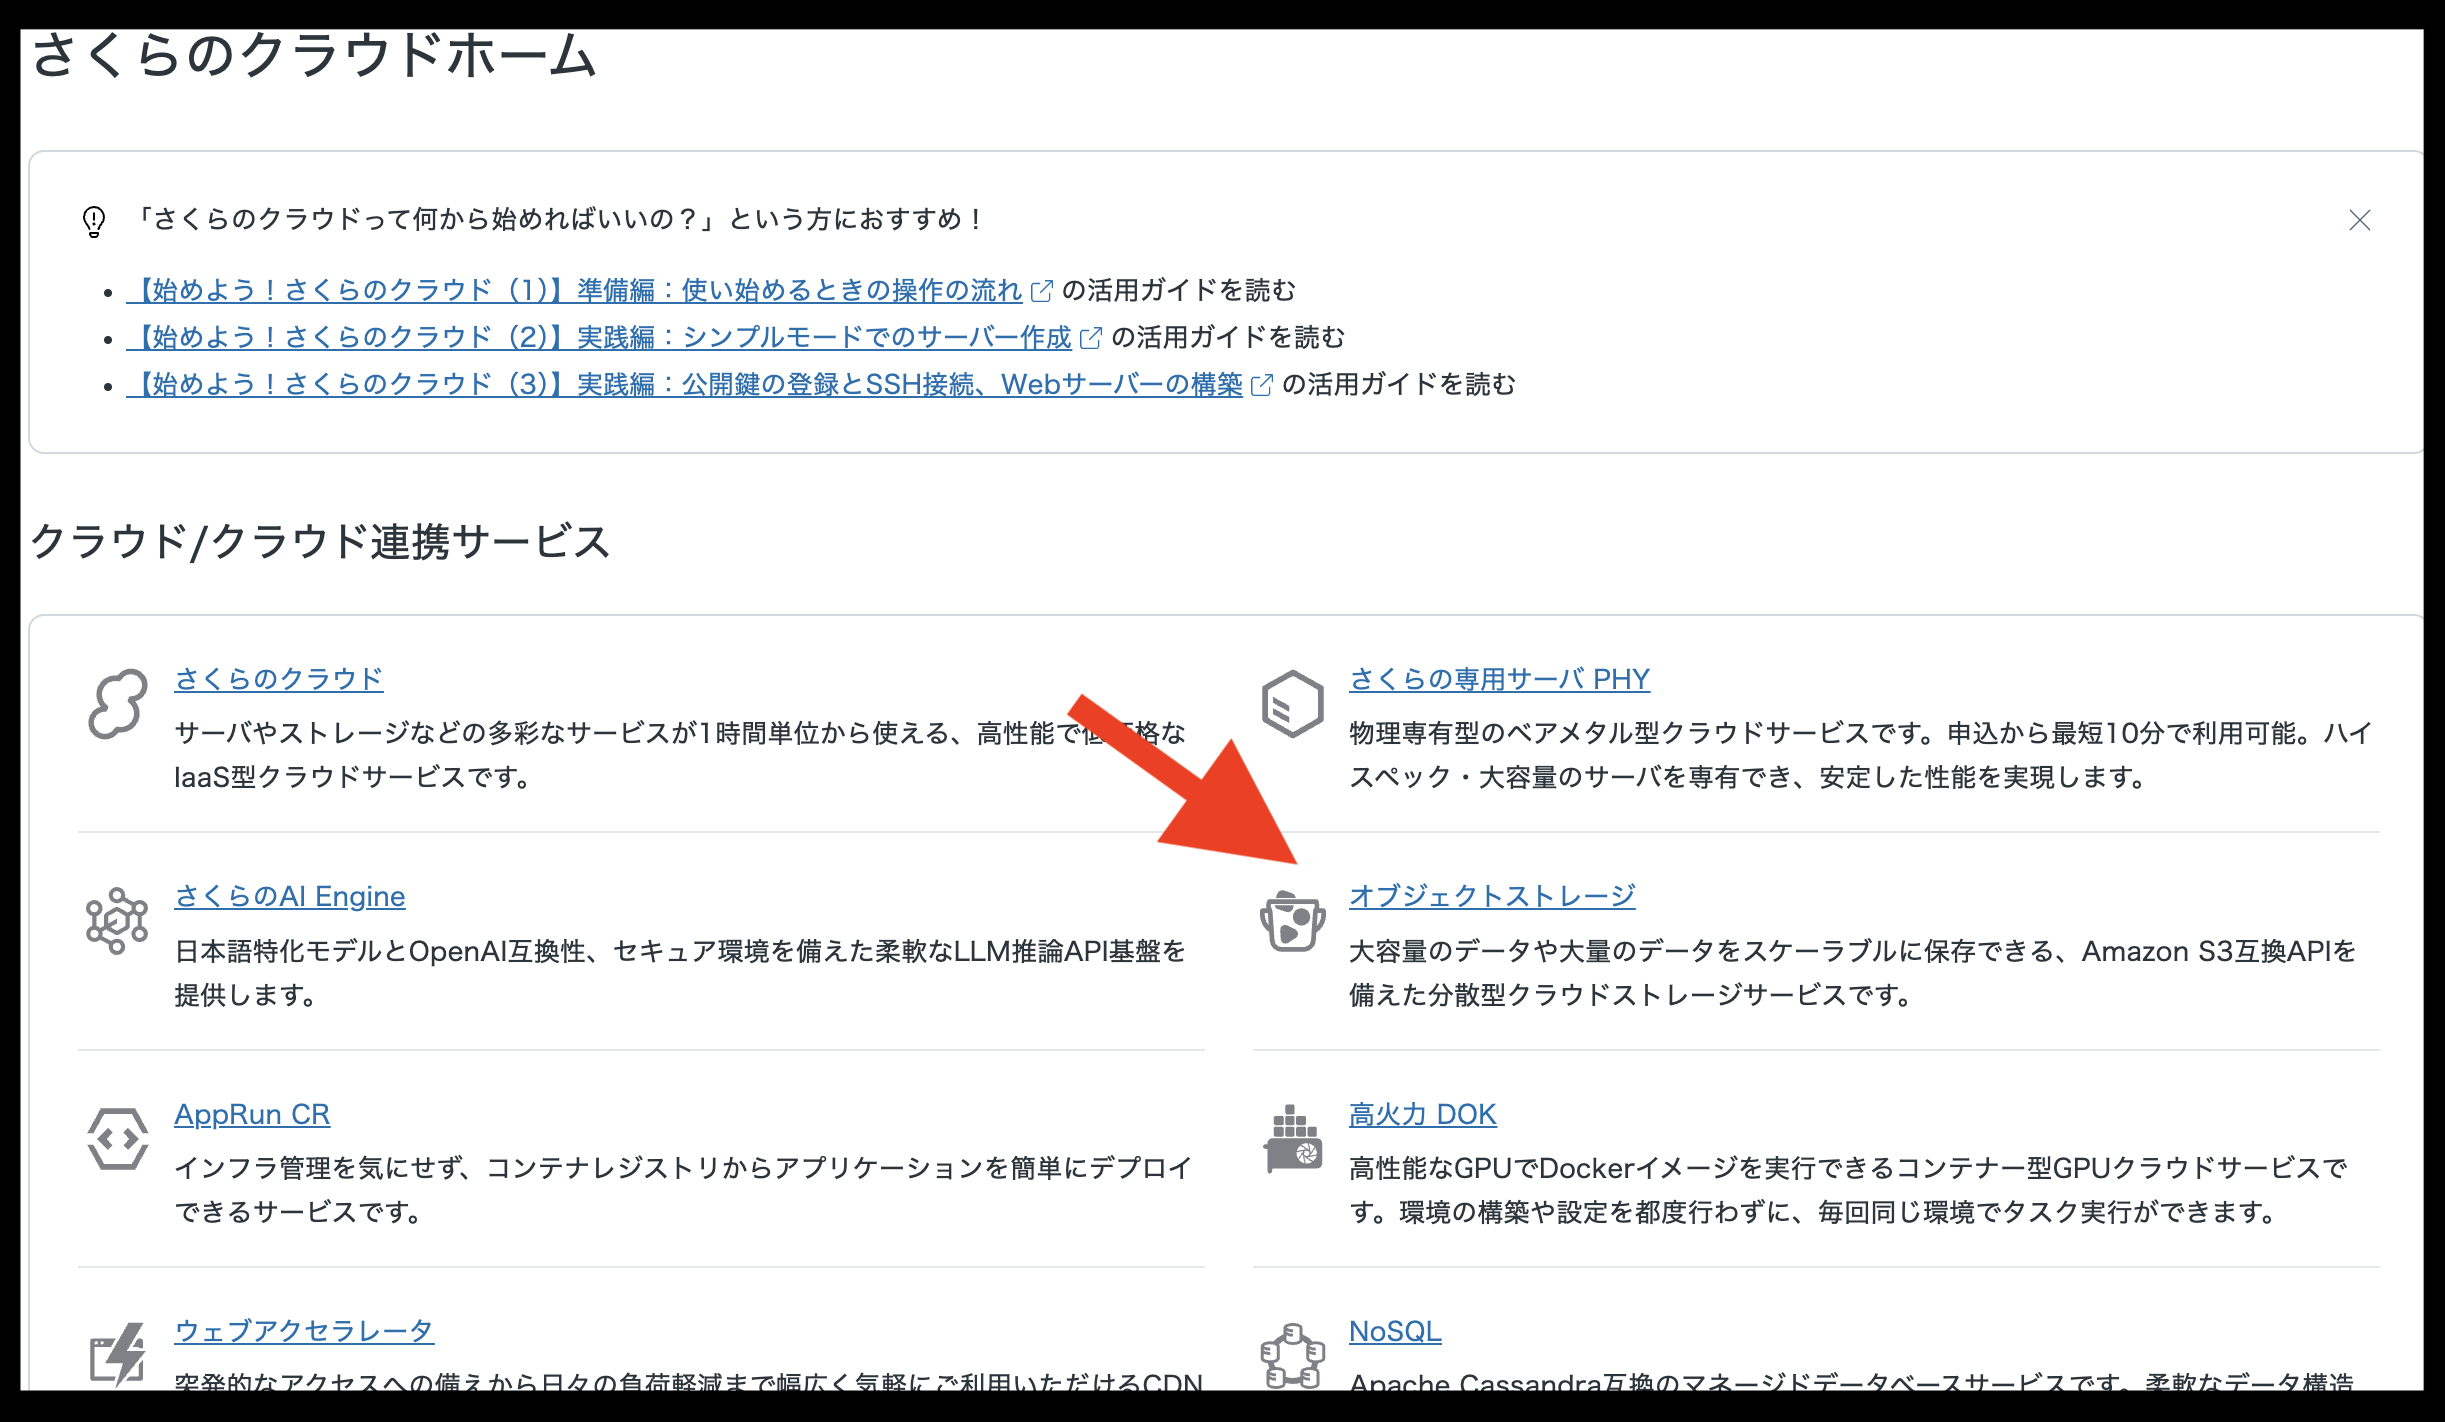Open guide (1) 準備編 link

(x=576, y=290)
